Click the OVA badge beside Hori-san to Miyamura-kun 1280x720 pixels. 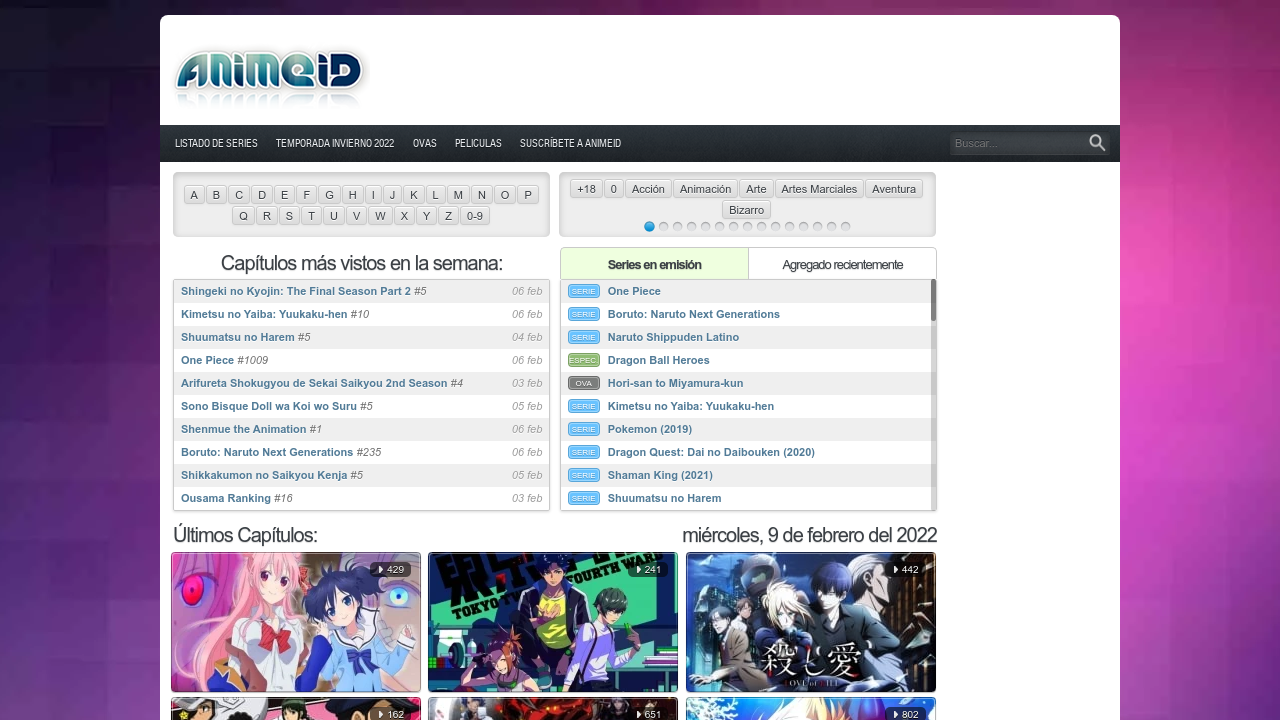coord(584,383)
